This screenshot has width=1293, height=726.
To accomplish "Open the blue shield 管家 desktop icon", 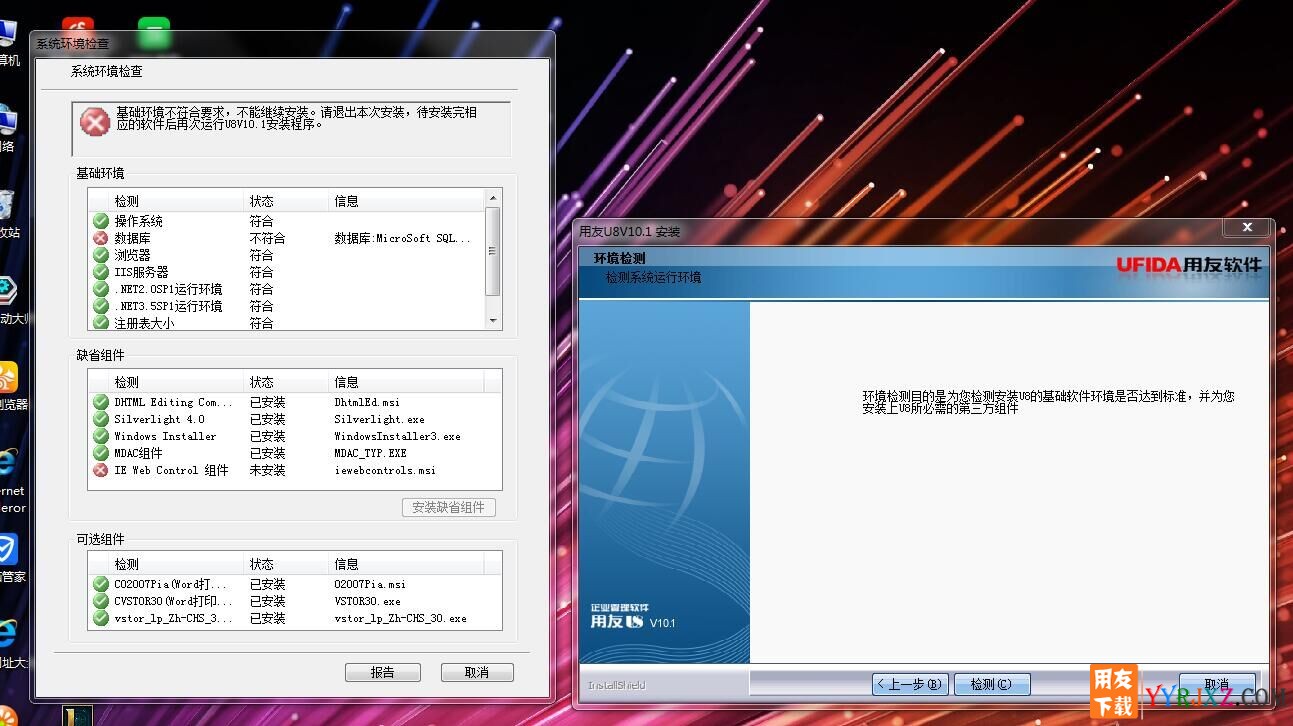I will pyautogui.click(x=7, y=549).
